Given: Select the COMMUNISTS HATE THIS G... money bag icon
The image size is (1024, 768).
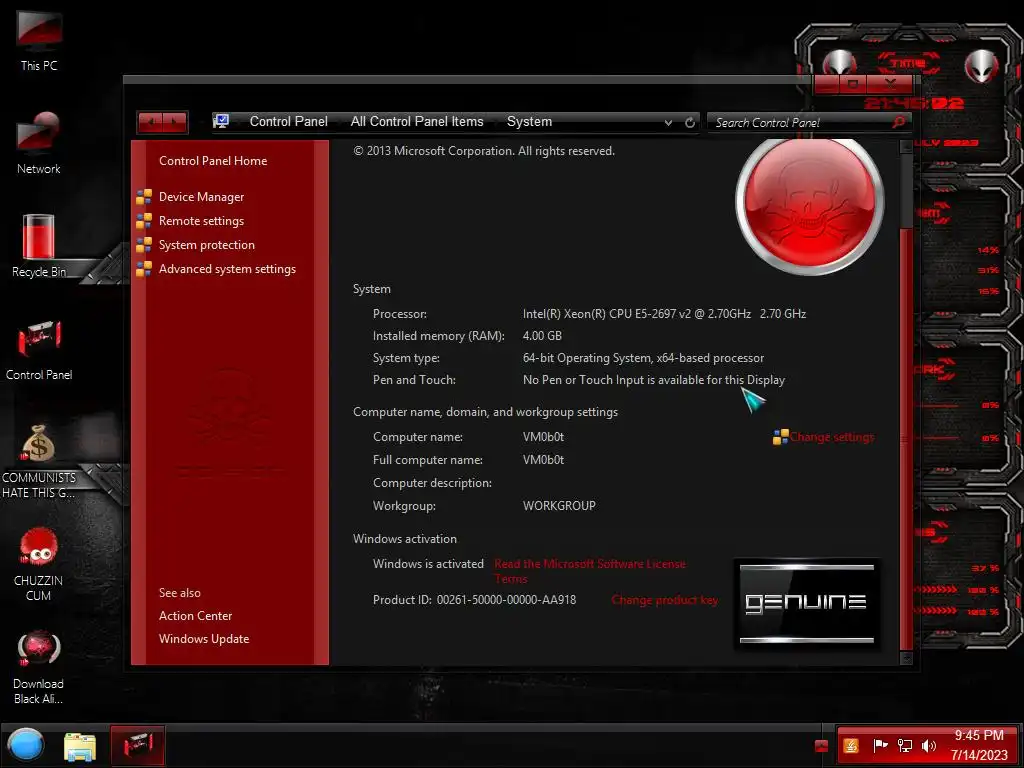Looking at the screenshot, I should [39, 460].
